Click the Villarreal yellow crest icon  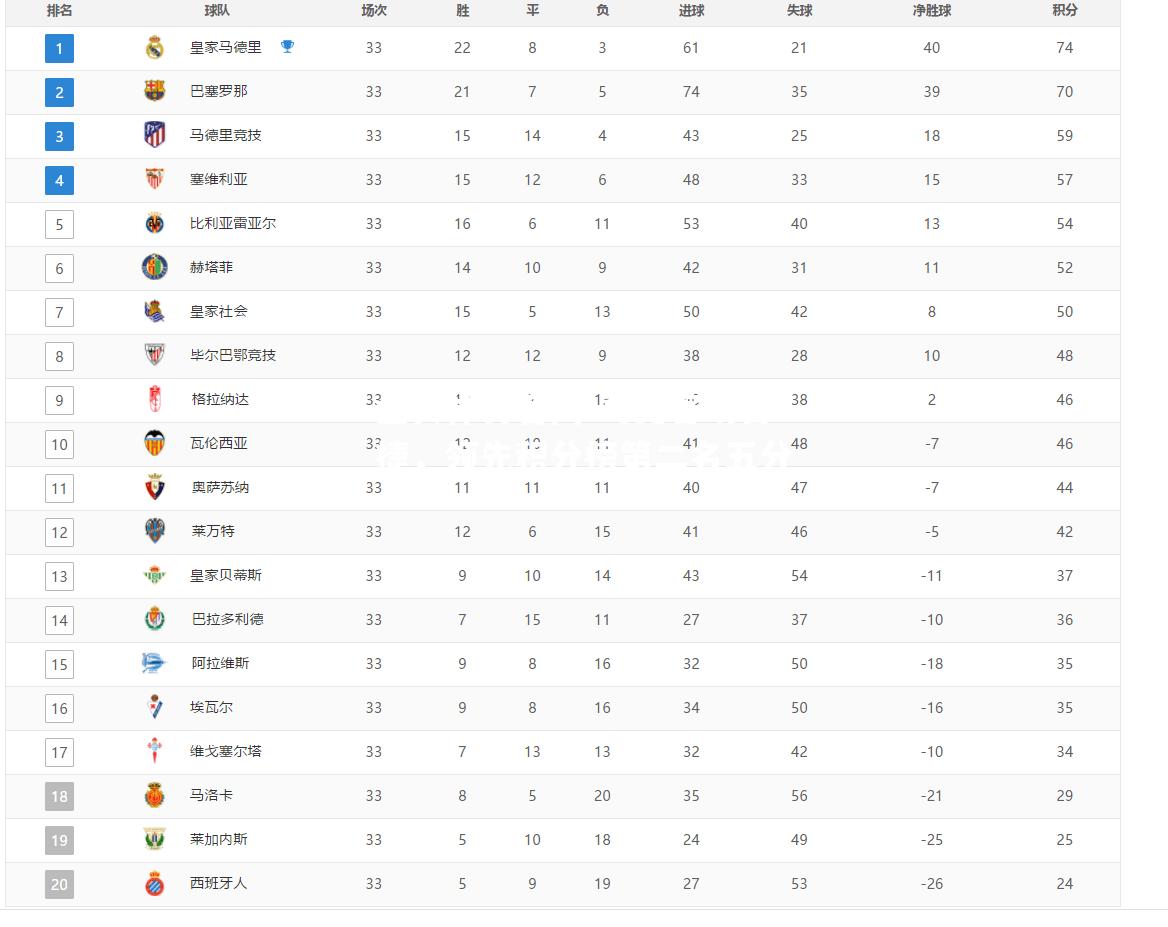click(154, 223)
